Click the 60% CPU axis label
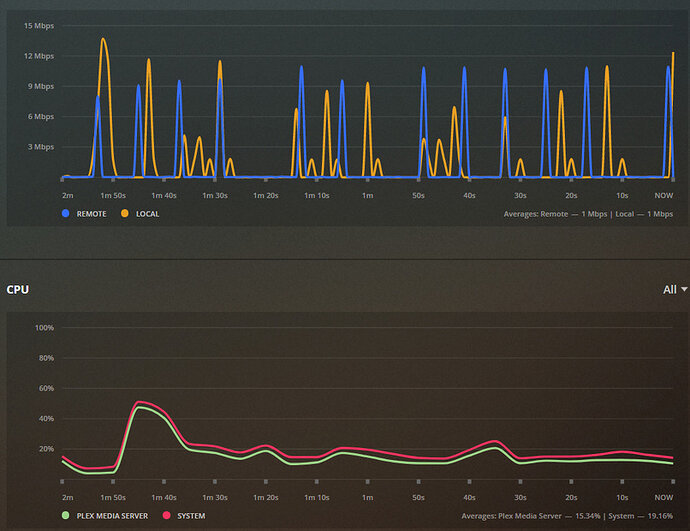This screenshot has width=690, height=531. click(x=46, y=388)
